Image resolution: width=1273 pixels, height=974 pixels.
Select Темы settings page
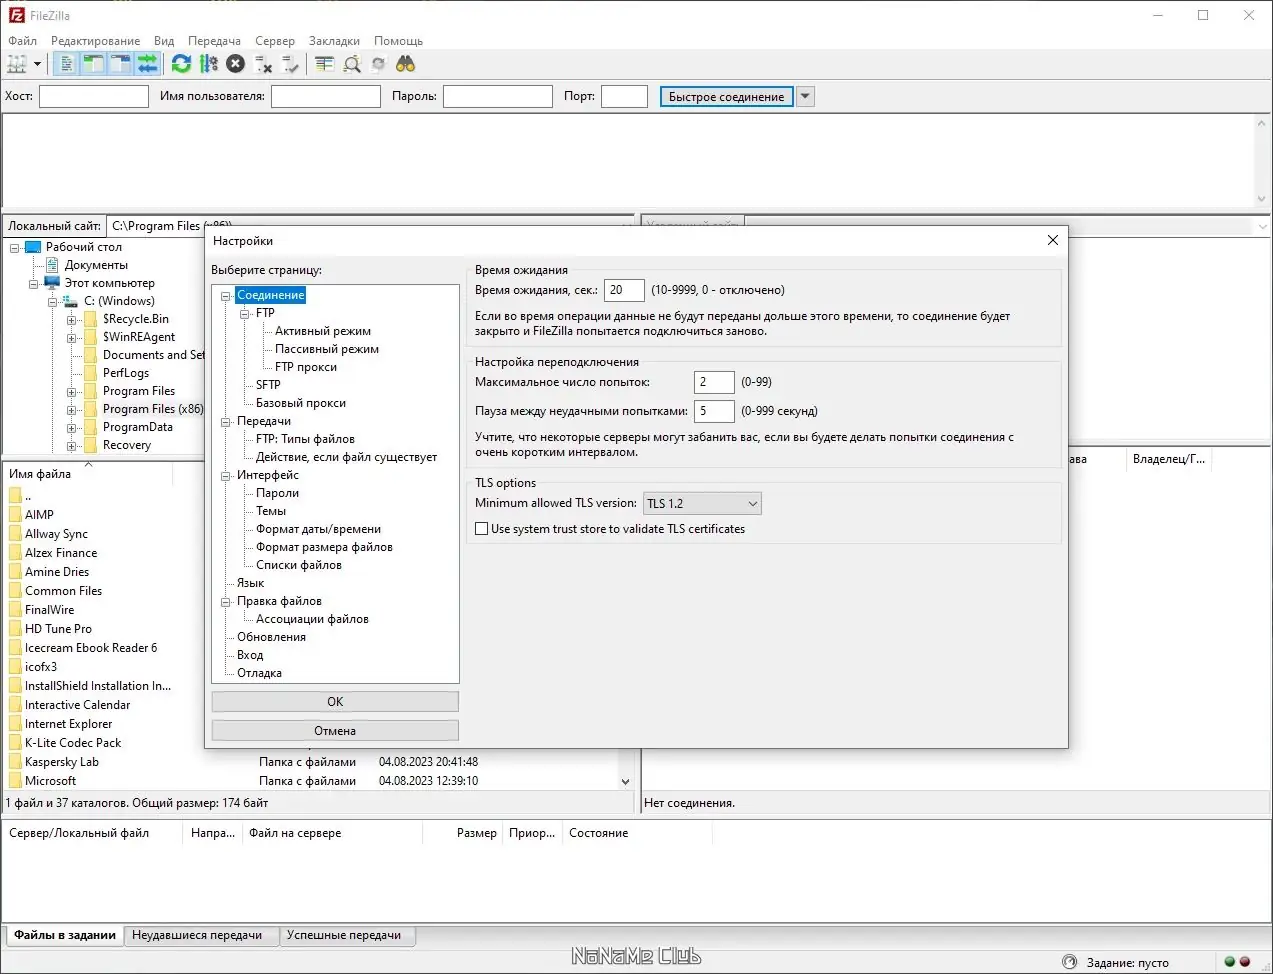click(x=271, y=511)
